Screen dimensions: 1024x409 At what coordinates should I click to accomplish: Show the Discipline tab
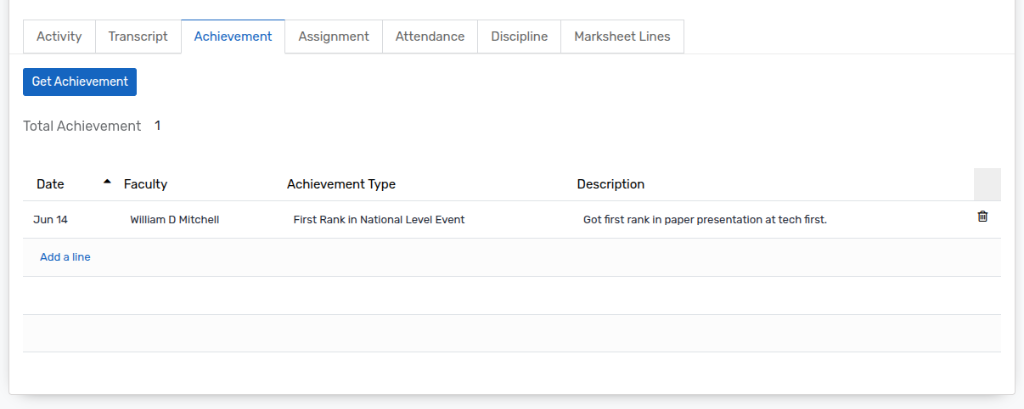(519, 37)
